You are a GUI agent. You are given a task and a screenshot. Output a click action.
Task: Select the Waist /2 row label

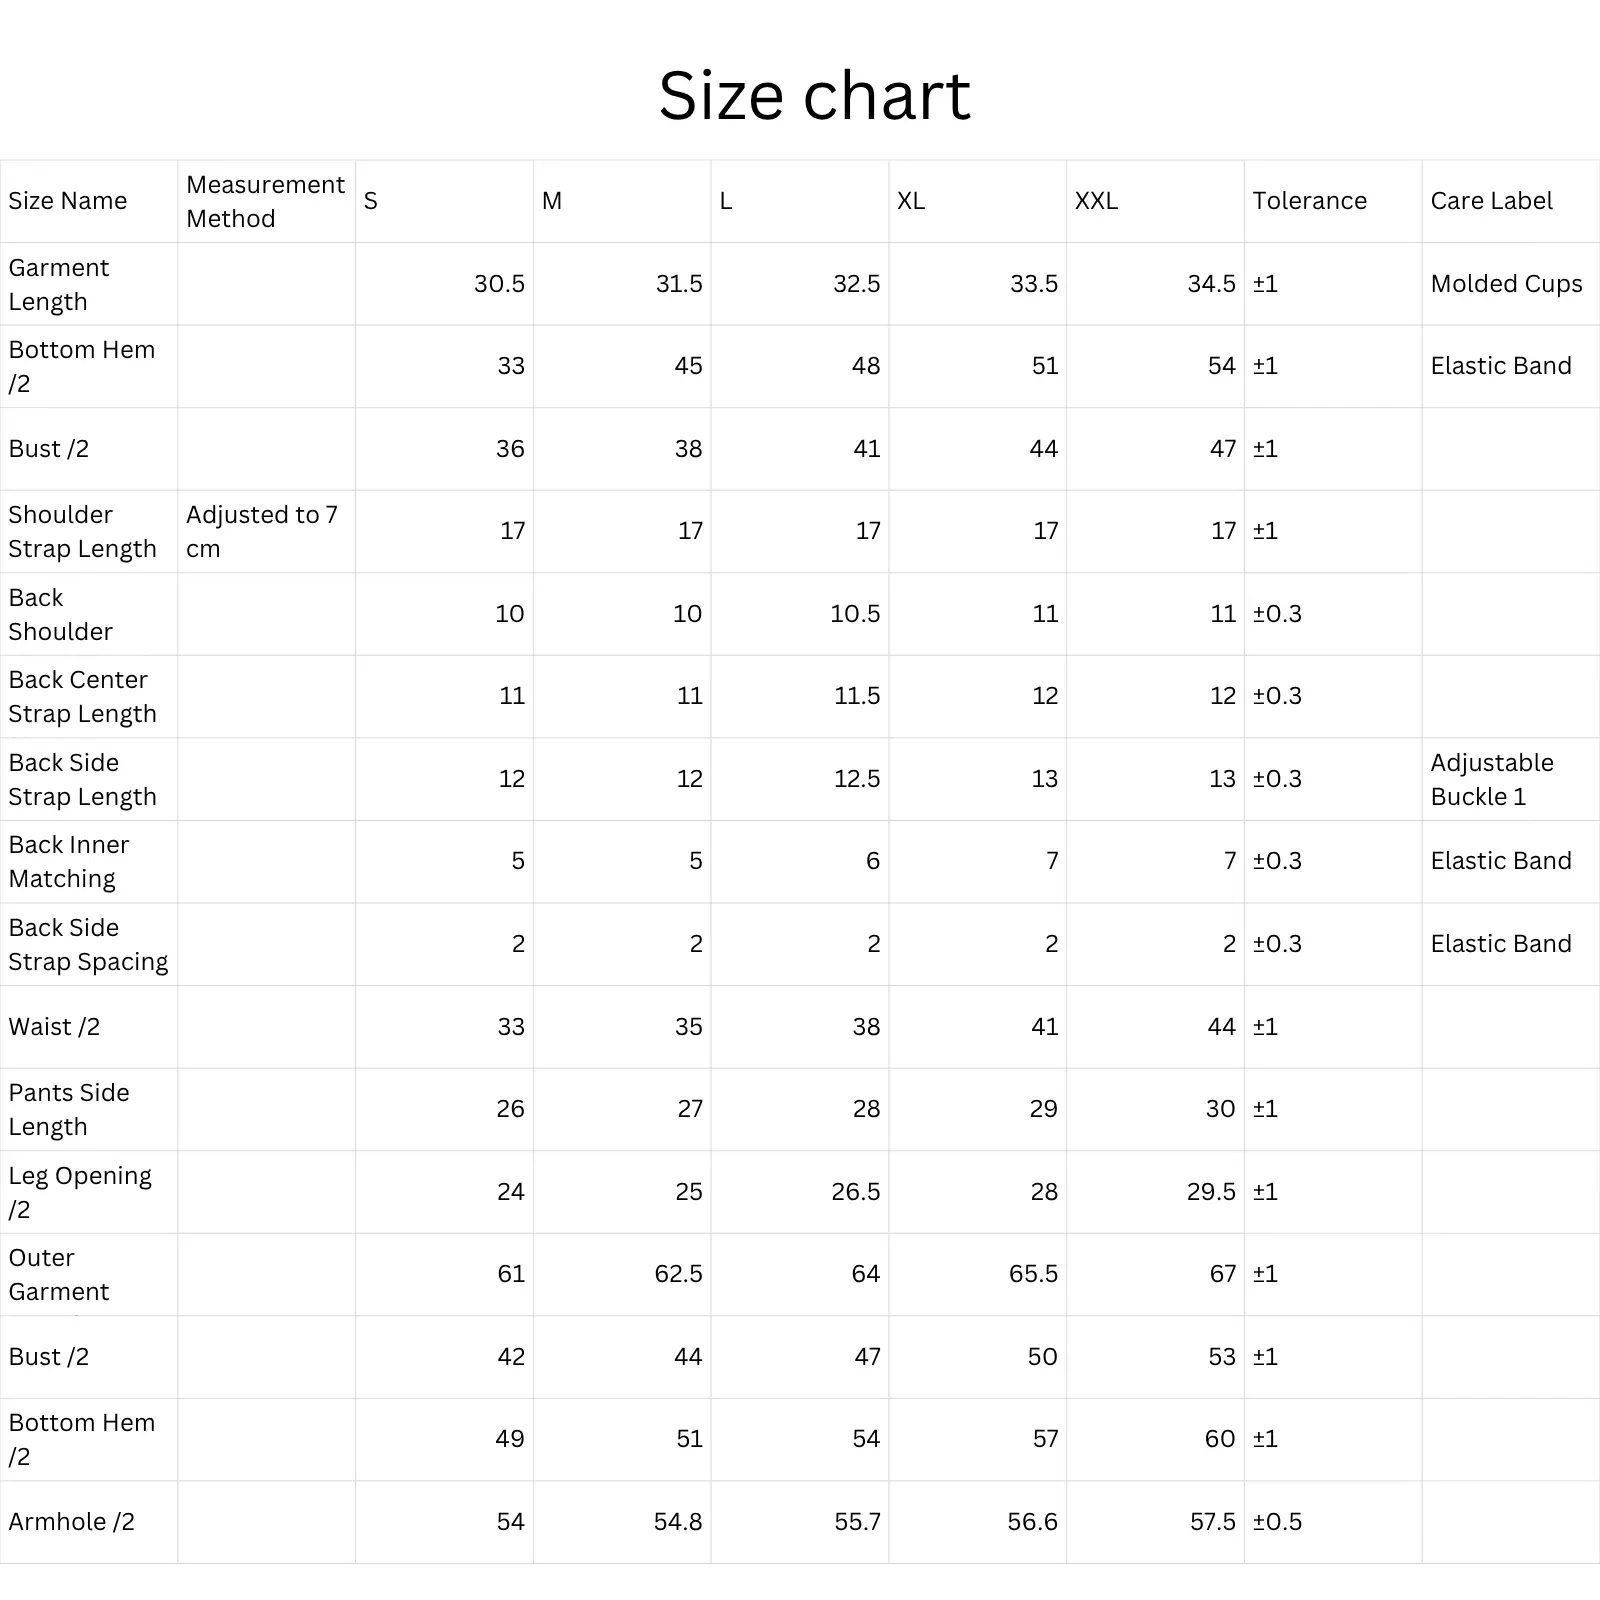tap(54, 1027)
